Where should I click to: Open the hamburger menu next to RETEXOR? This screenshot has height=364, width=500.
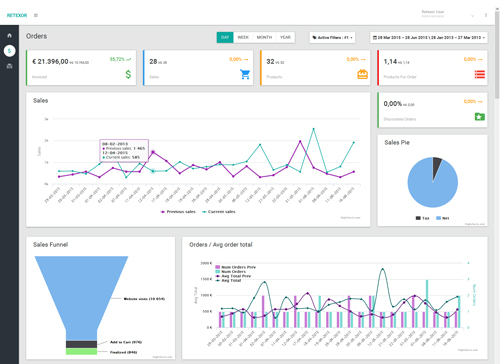pos(36,15)
